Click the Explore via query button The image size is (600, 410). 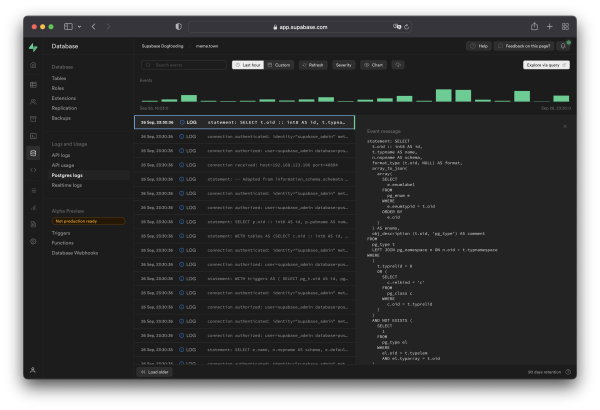[x=546, y=64]
